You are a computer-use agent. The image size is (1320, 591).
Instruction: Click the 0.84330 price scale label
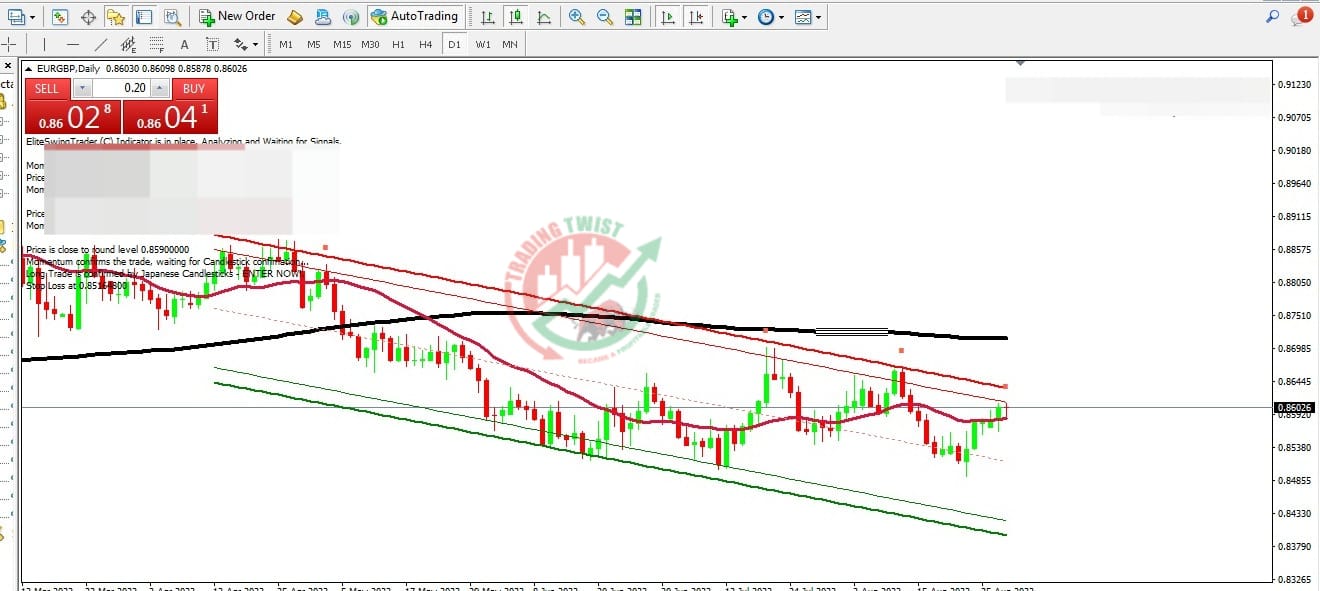coord(1294,514)
